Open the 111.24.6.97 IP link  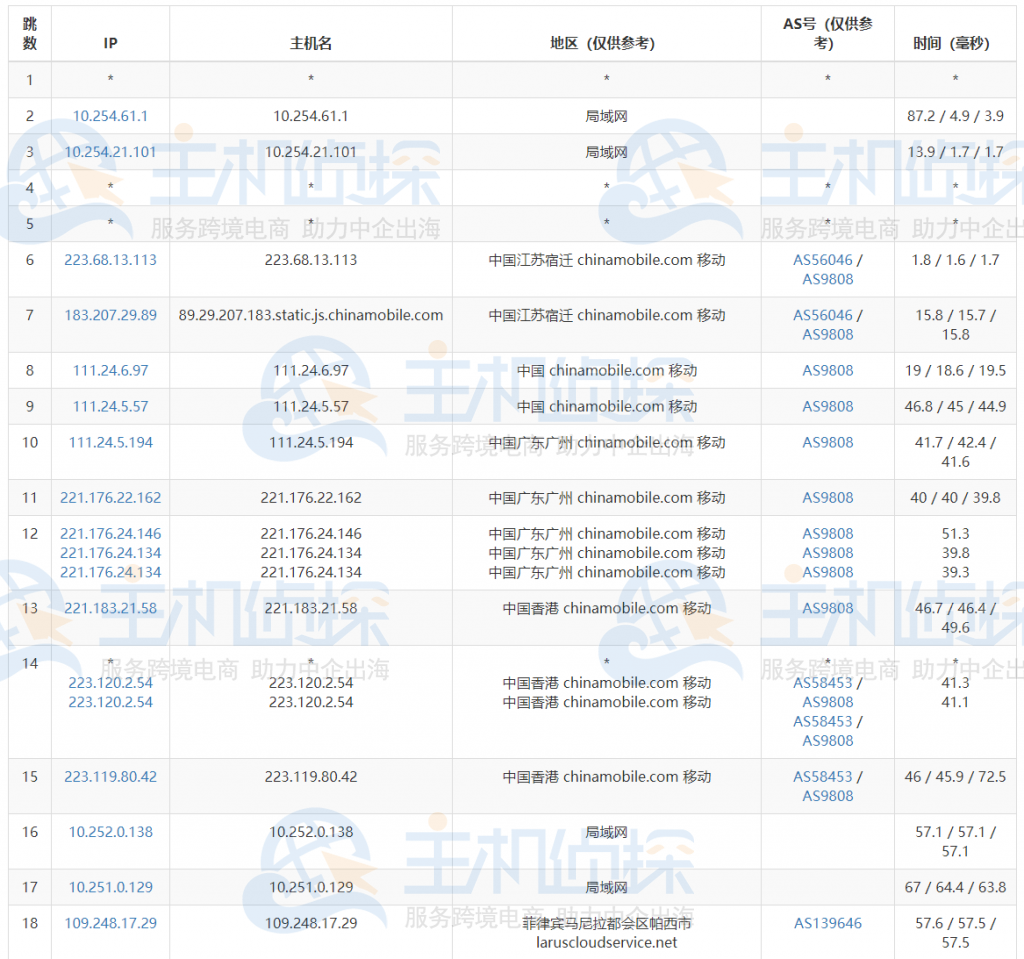click(x=110, y=371)
